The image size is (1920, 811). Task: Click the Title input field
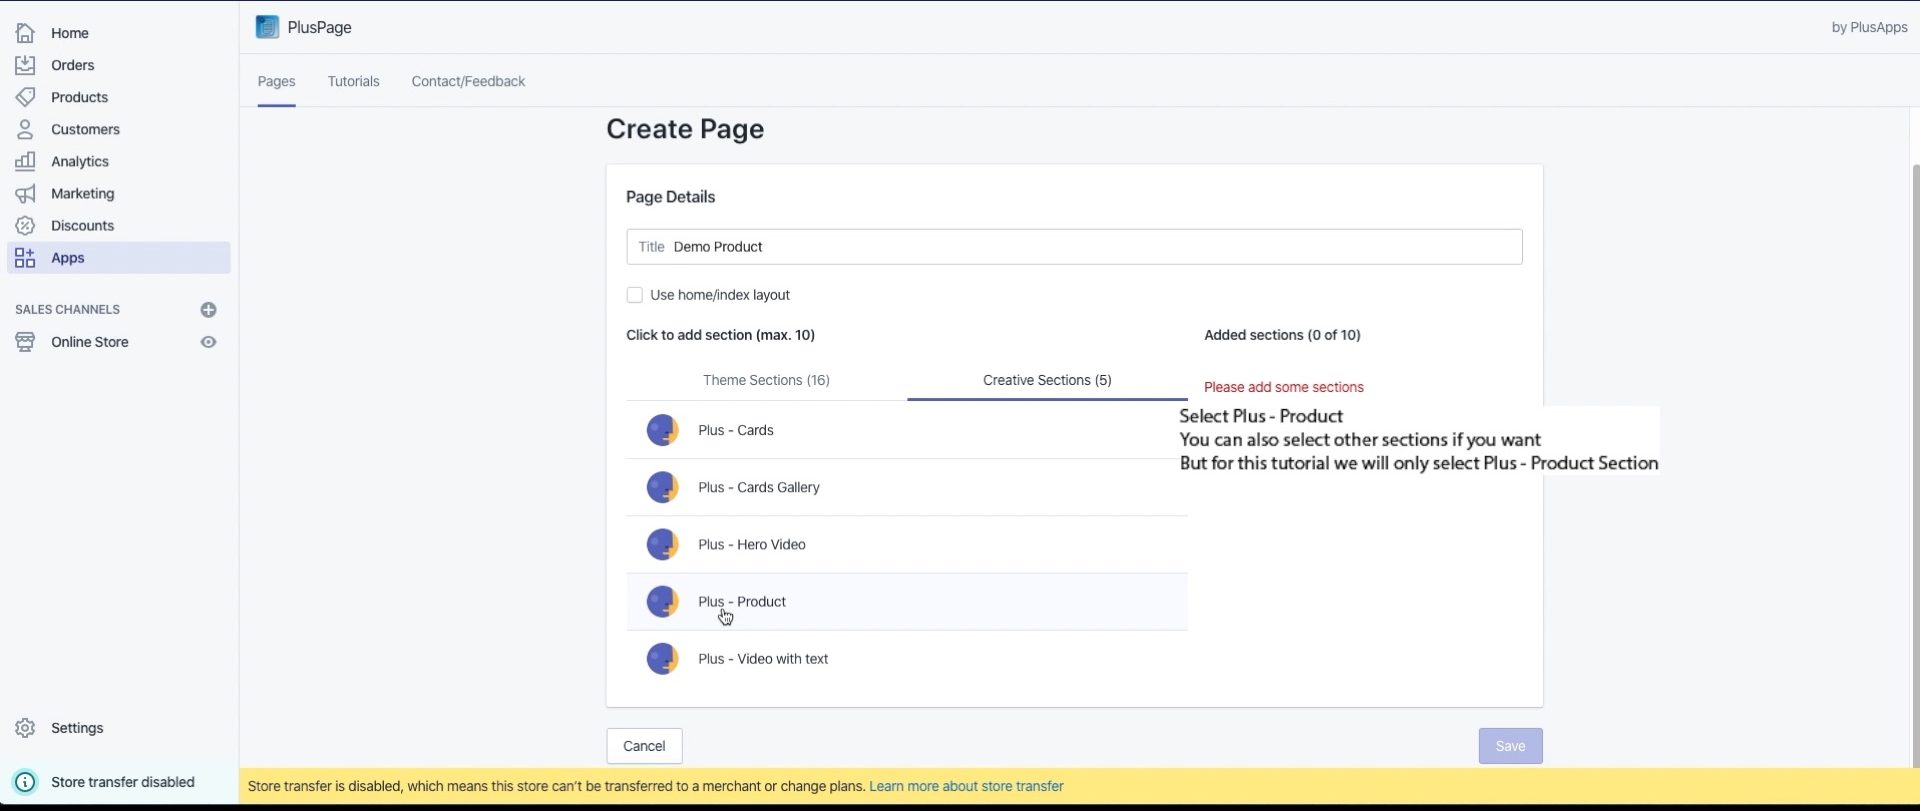[1074, 247]
